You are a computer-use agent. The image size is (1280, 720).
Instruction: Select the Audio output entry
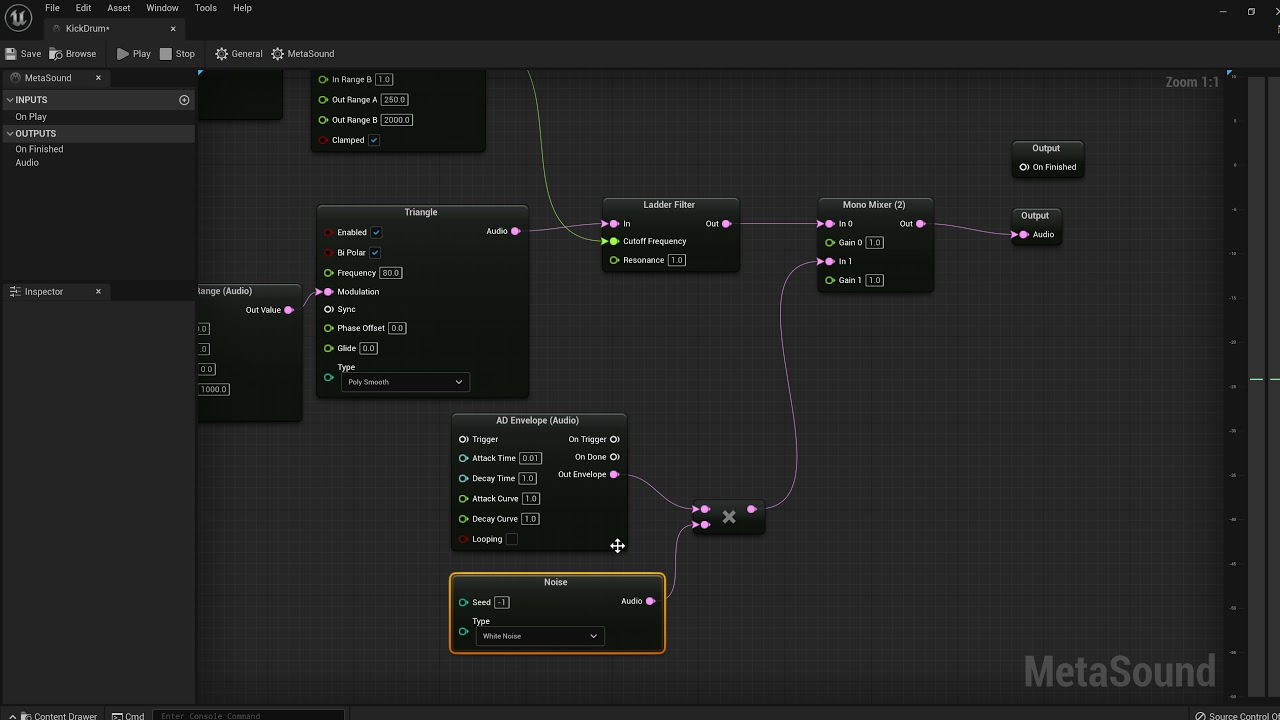tap(27, 163)
